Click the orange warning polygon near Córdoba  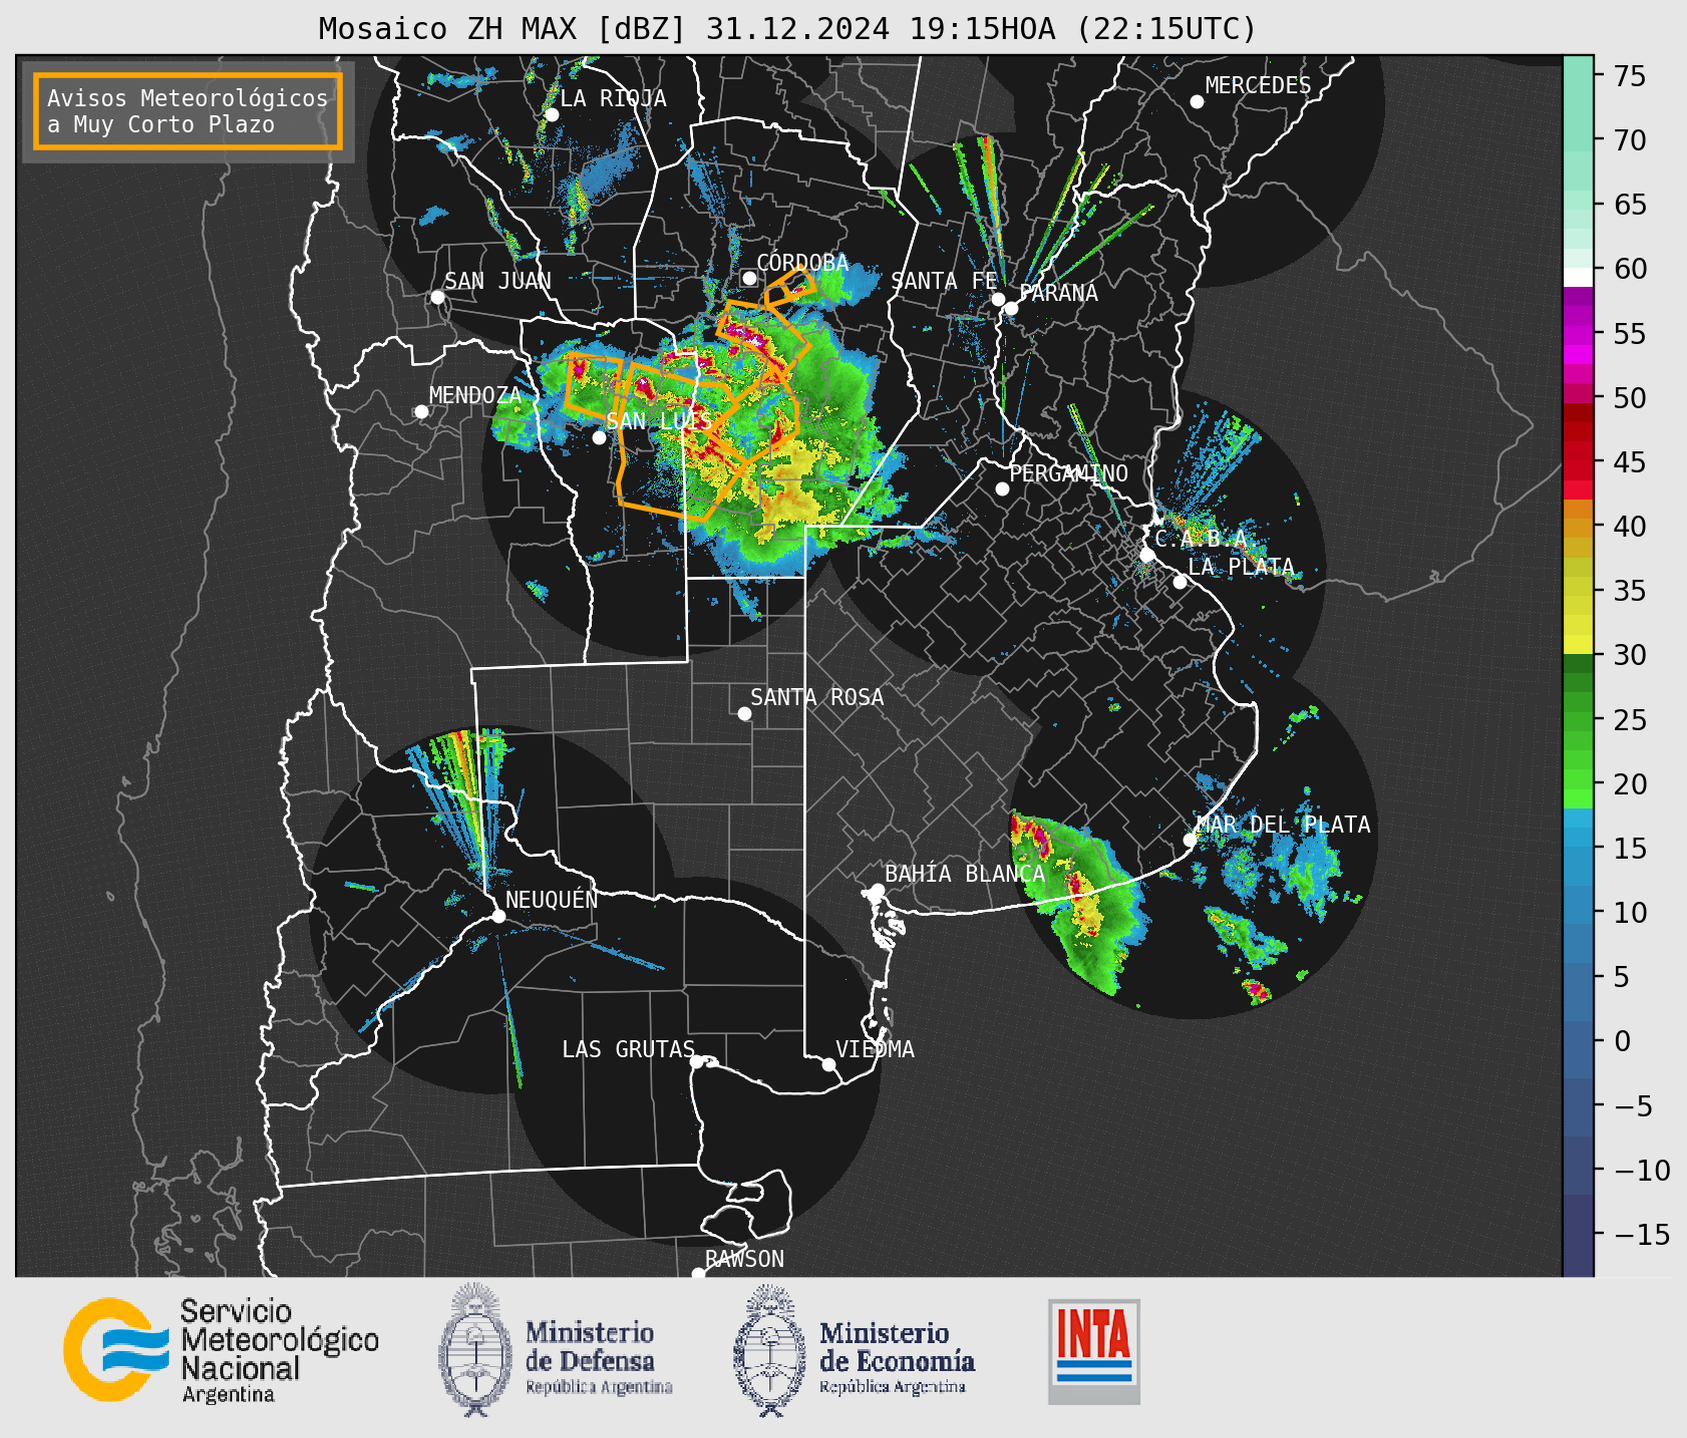790,287
